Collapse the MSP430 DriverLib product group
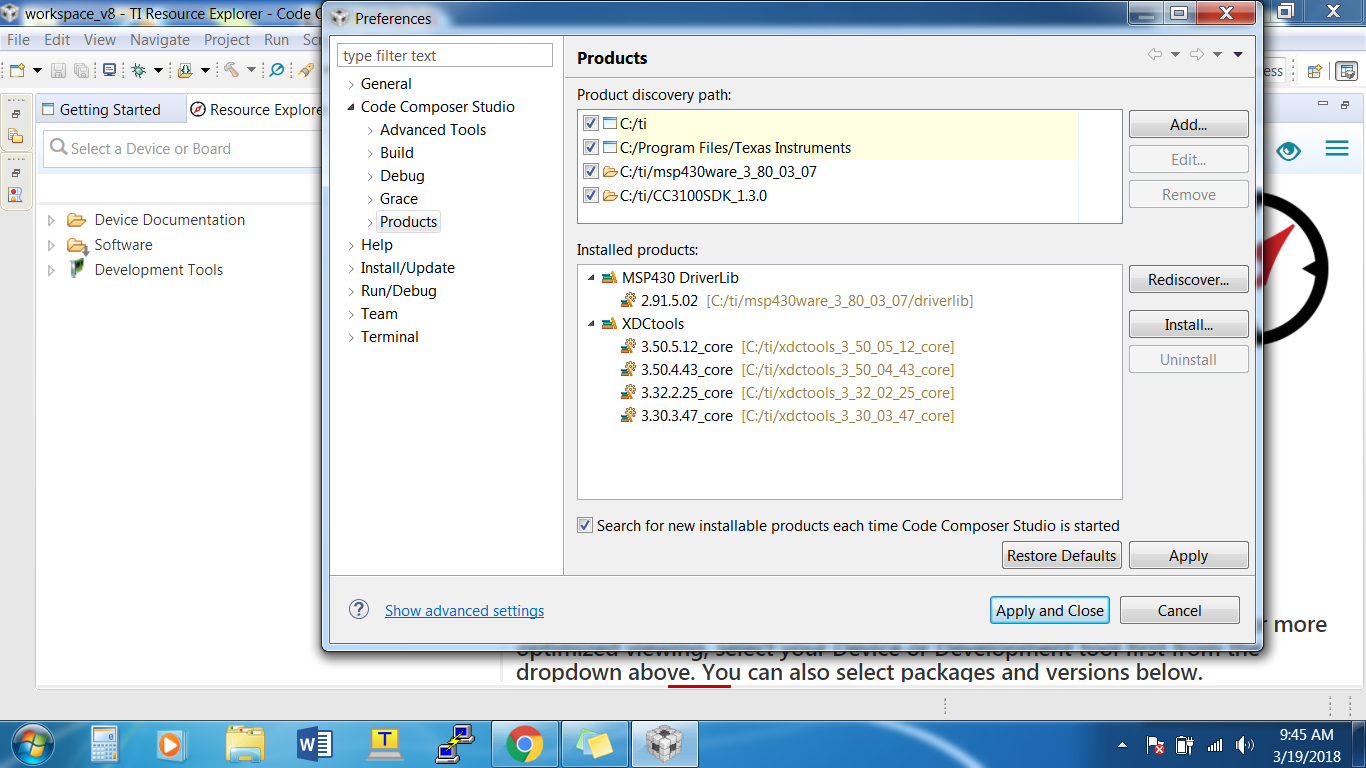The width and height of the screenshot is (1366, 768). [591, 278]
